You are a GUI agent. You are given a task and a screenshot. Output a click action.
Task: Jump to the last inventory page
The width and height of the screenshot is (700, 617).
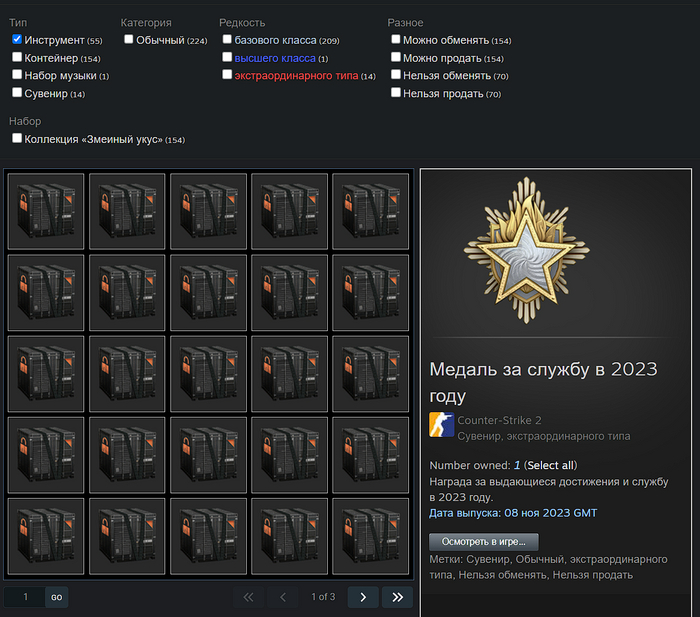pyautogui.click(x=397, y=597)
